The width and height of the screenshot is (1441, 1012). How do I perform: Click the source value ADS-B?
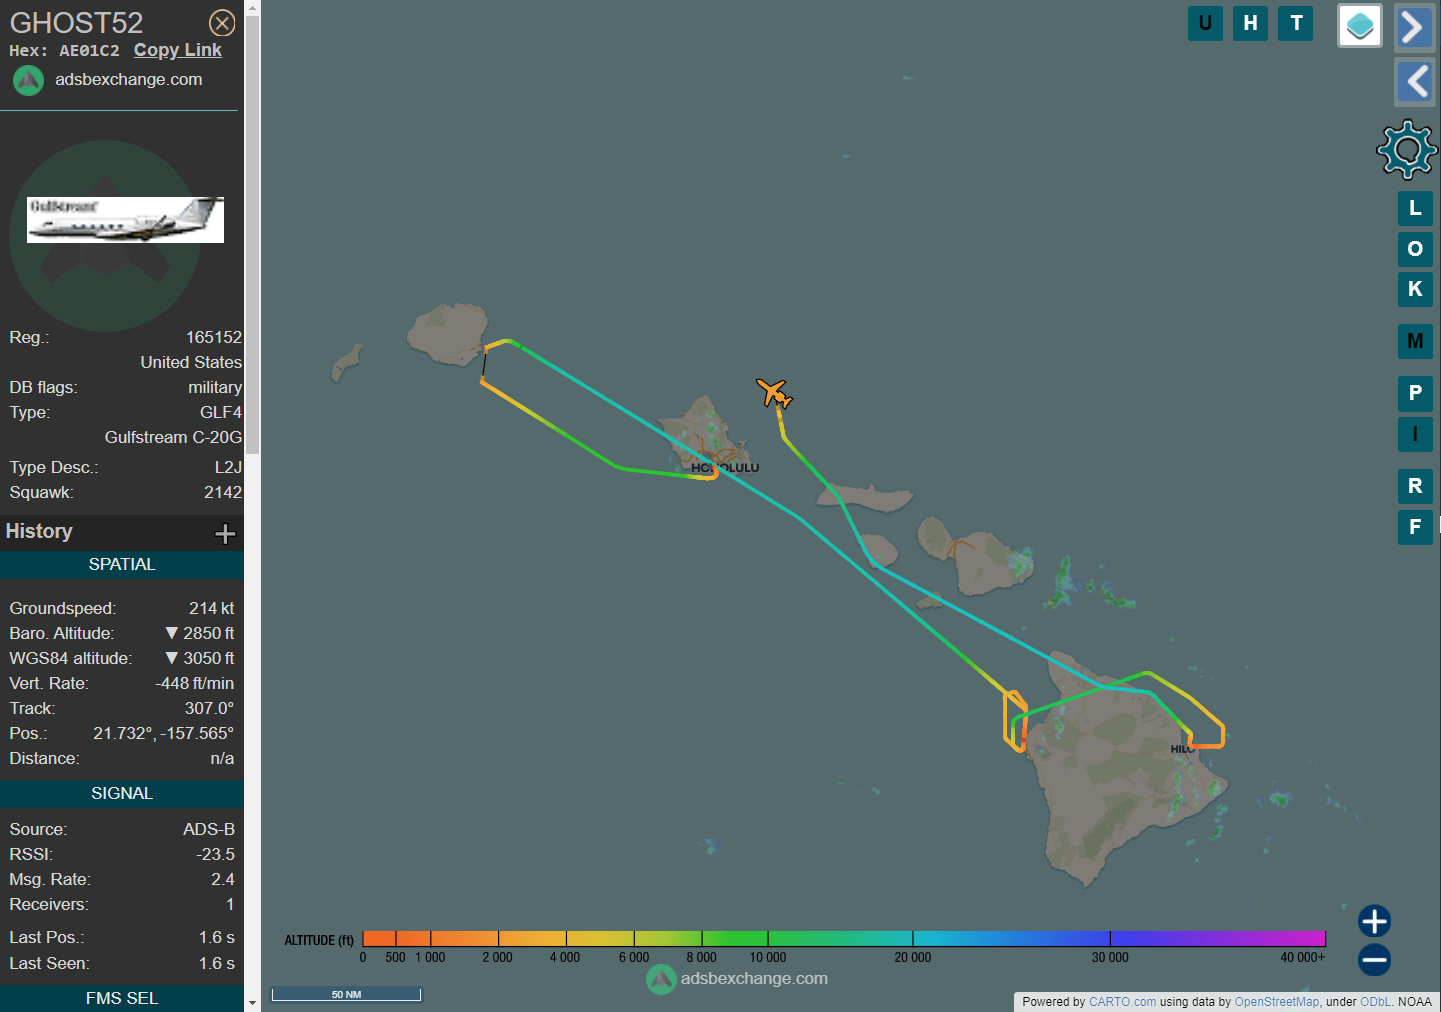pos(209,830)
